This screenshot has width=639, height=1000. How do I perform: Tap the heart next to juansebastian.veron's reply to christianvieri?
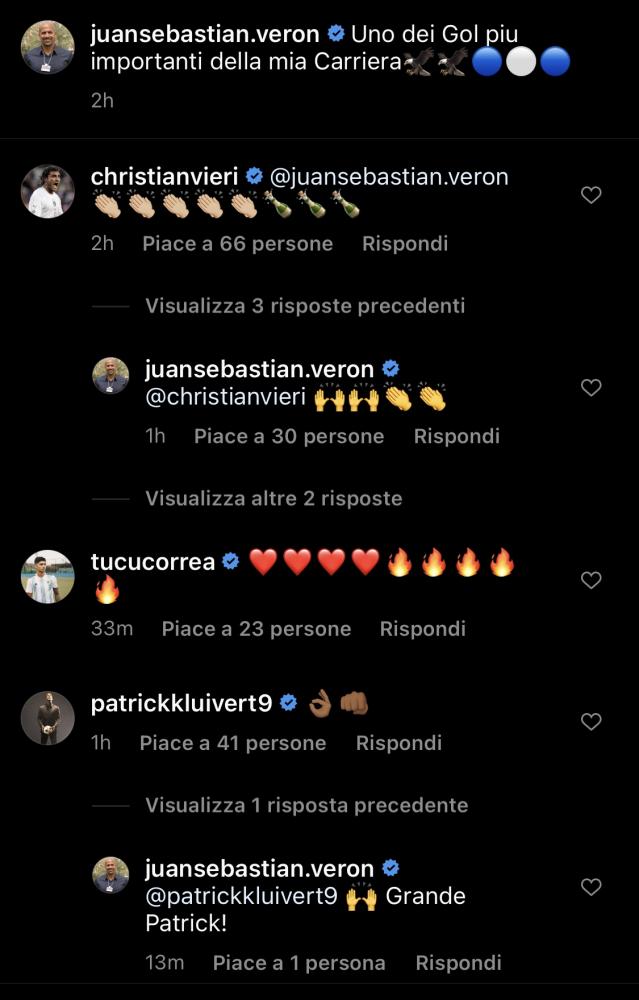[x=591, y=387]
